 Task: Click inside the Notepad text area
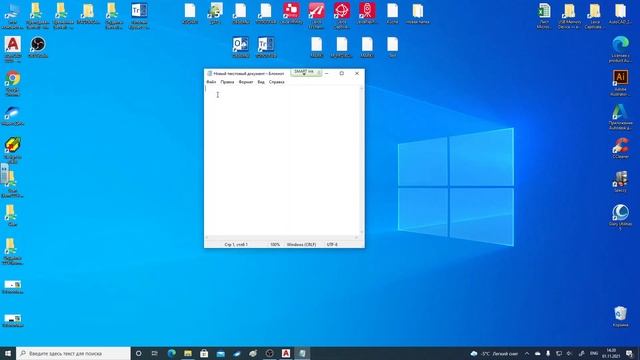(282, 160)
